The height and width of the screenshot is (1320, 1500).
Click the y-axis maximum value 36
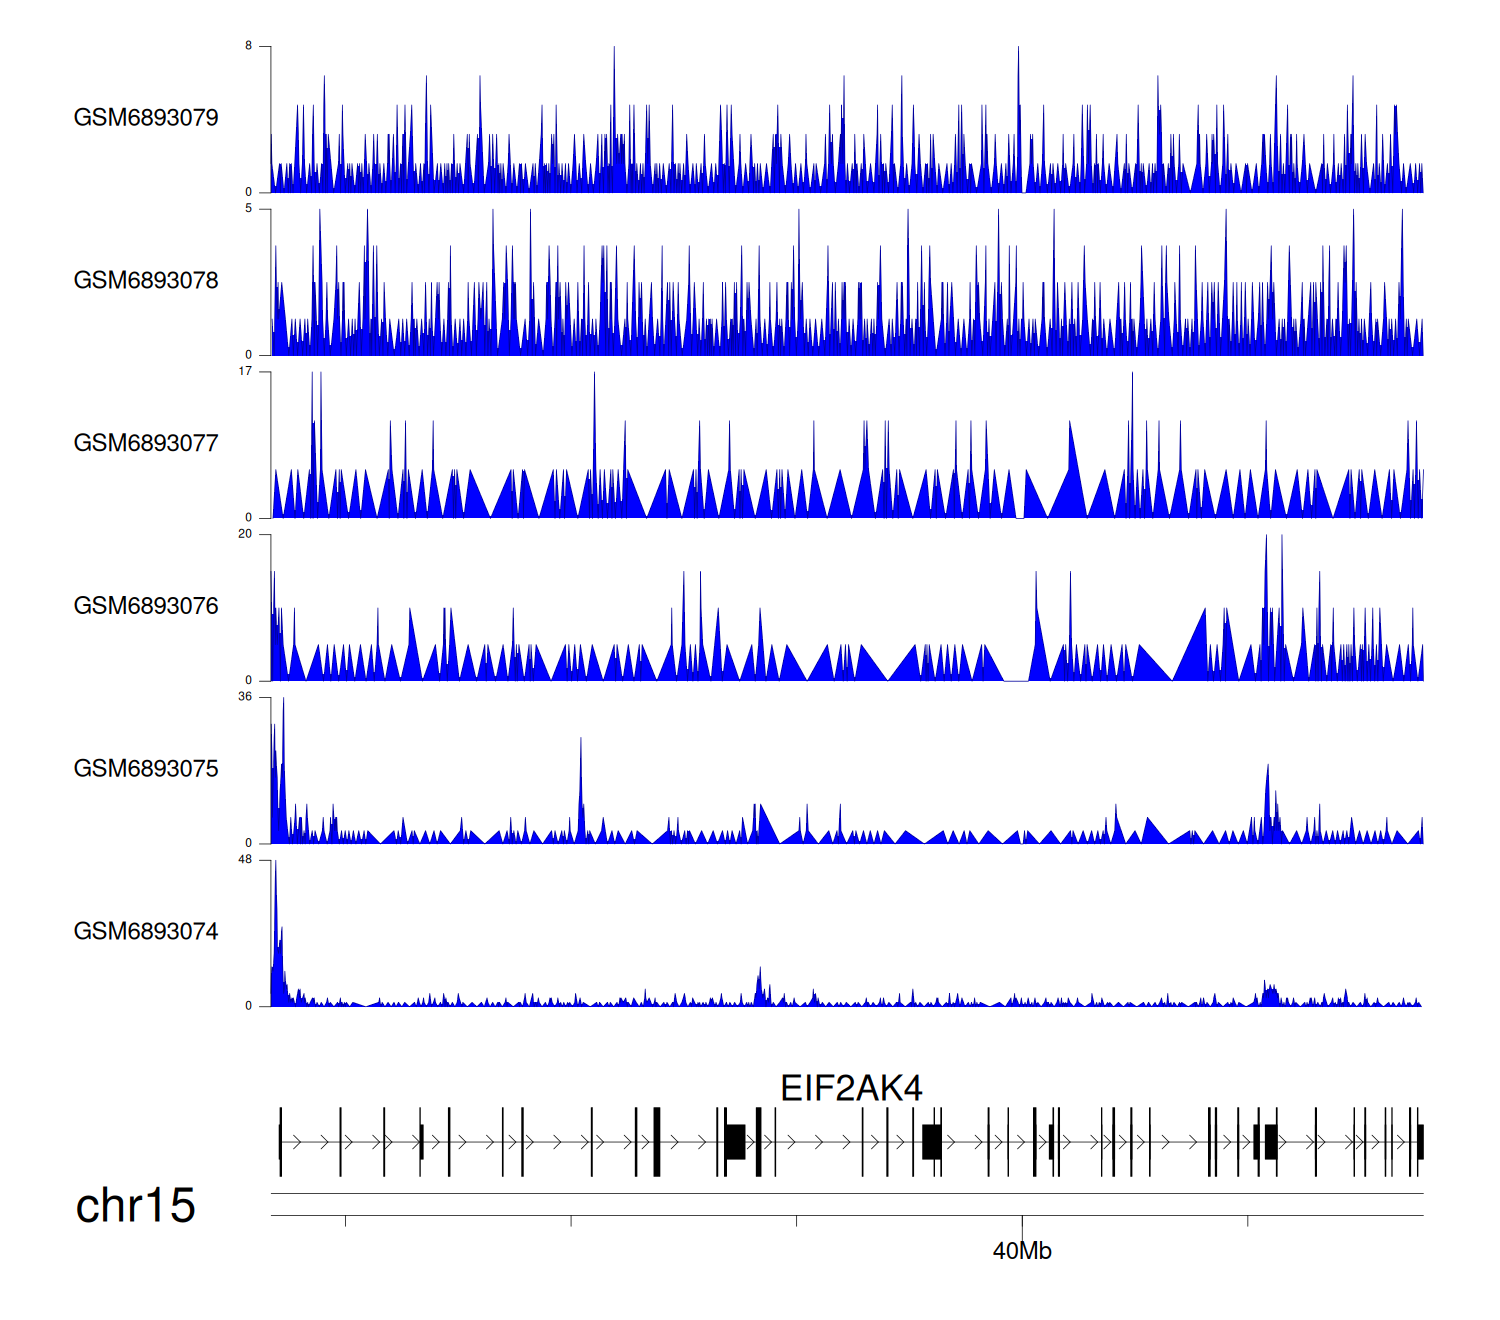(245, 697)
